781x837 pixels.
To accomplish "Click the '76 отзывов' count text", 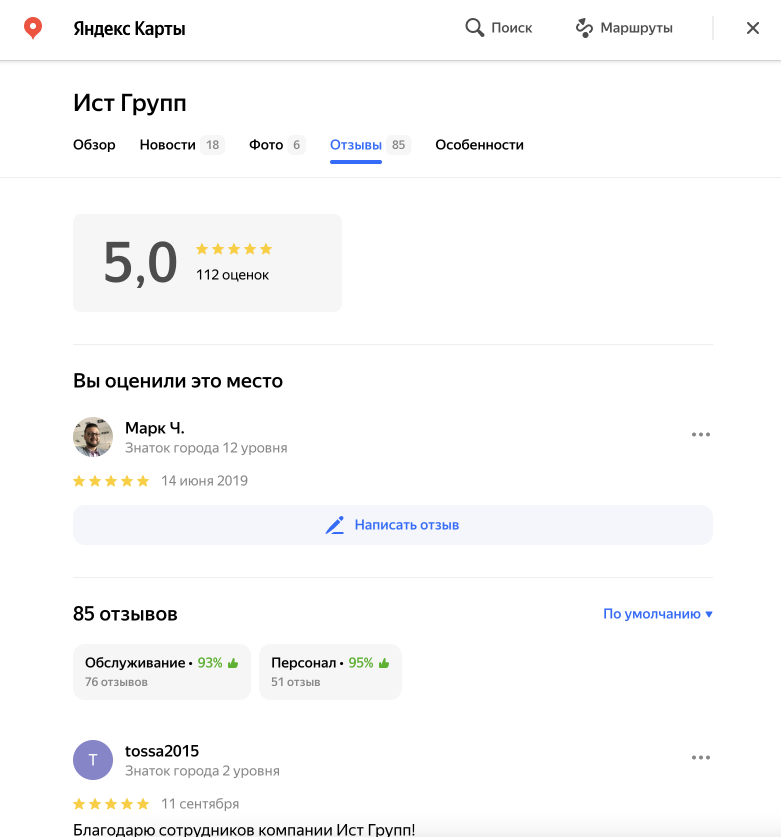I will (x=116, y=682).
